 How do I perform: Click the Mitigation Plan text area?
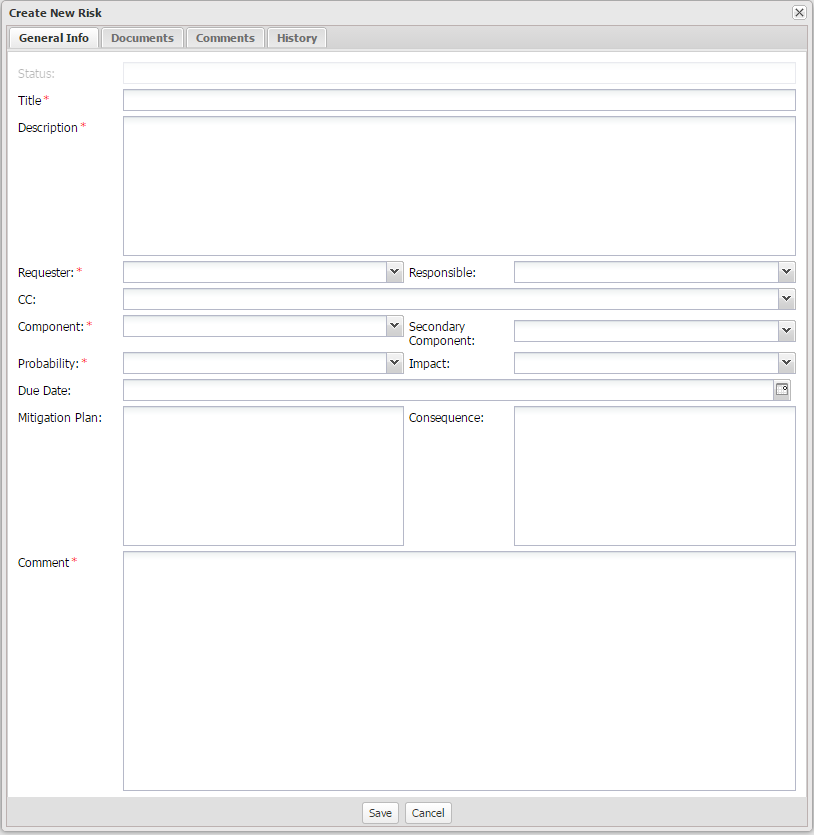tap(263, 475)
